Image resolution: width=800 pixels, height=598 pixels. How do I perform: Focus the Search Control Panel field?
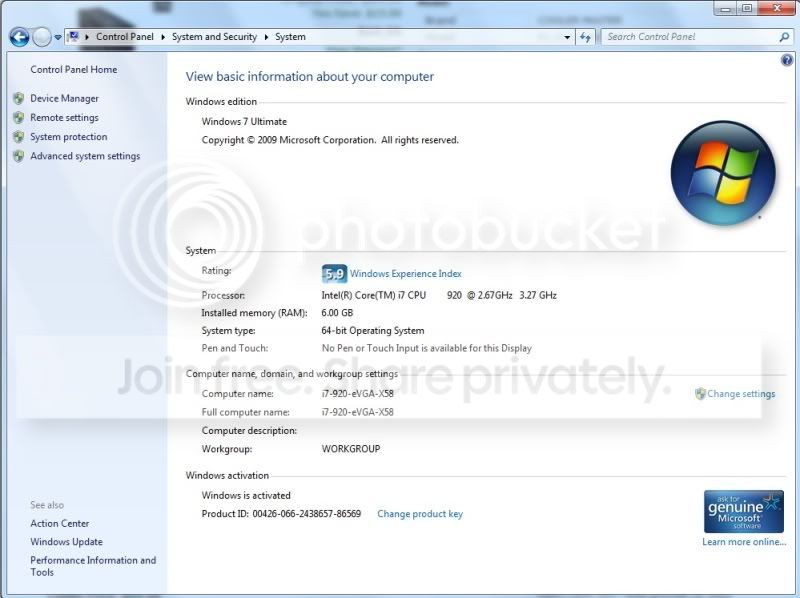pyautogui.click(x=691, y=37)
